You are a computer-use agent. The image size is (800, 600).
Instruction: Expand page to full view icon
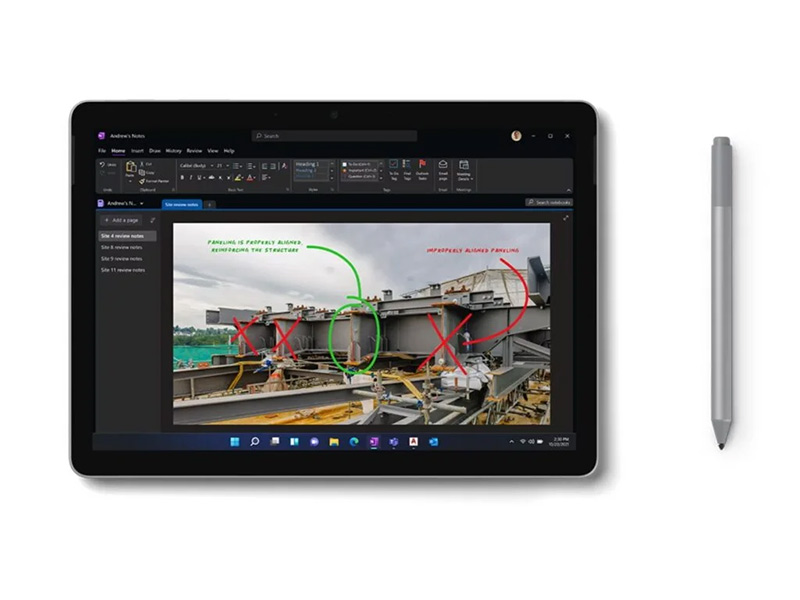(x=565, y=218)
